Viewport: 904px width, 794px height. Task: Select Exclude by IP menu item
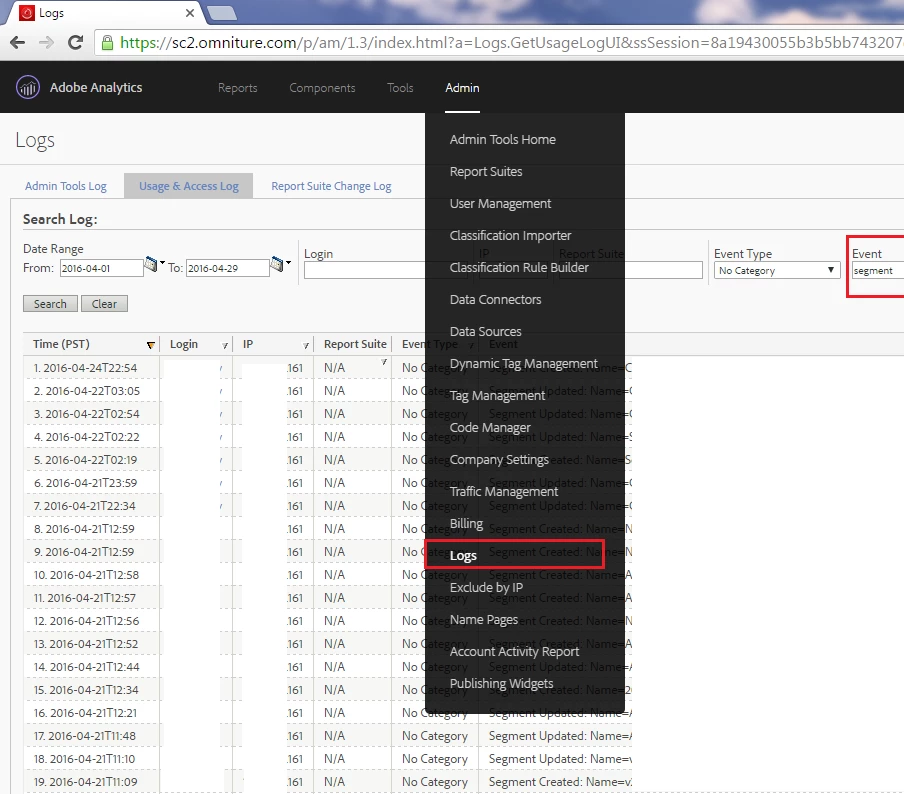(x=486, y=588)
